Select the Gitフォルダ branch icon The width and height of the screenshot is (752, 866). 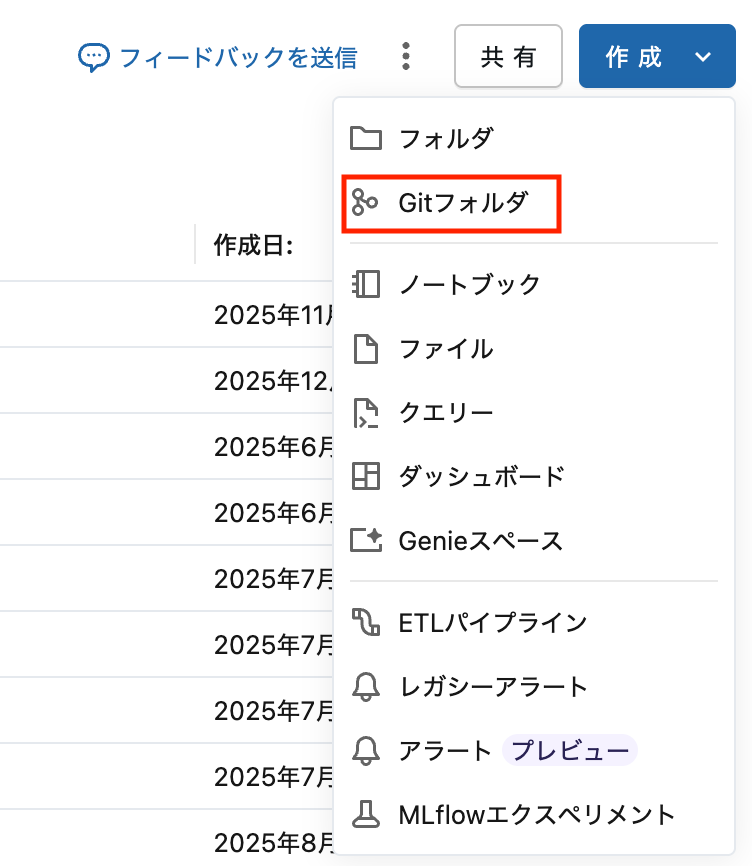(366, 202)
